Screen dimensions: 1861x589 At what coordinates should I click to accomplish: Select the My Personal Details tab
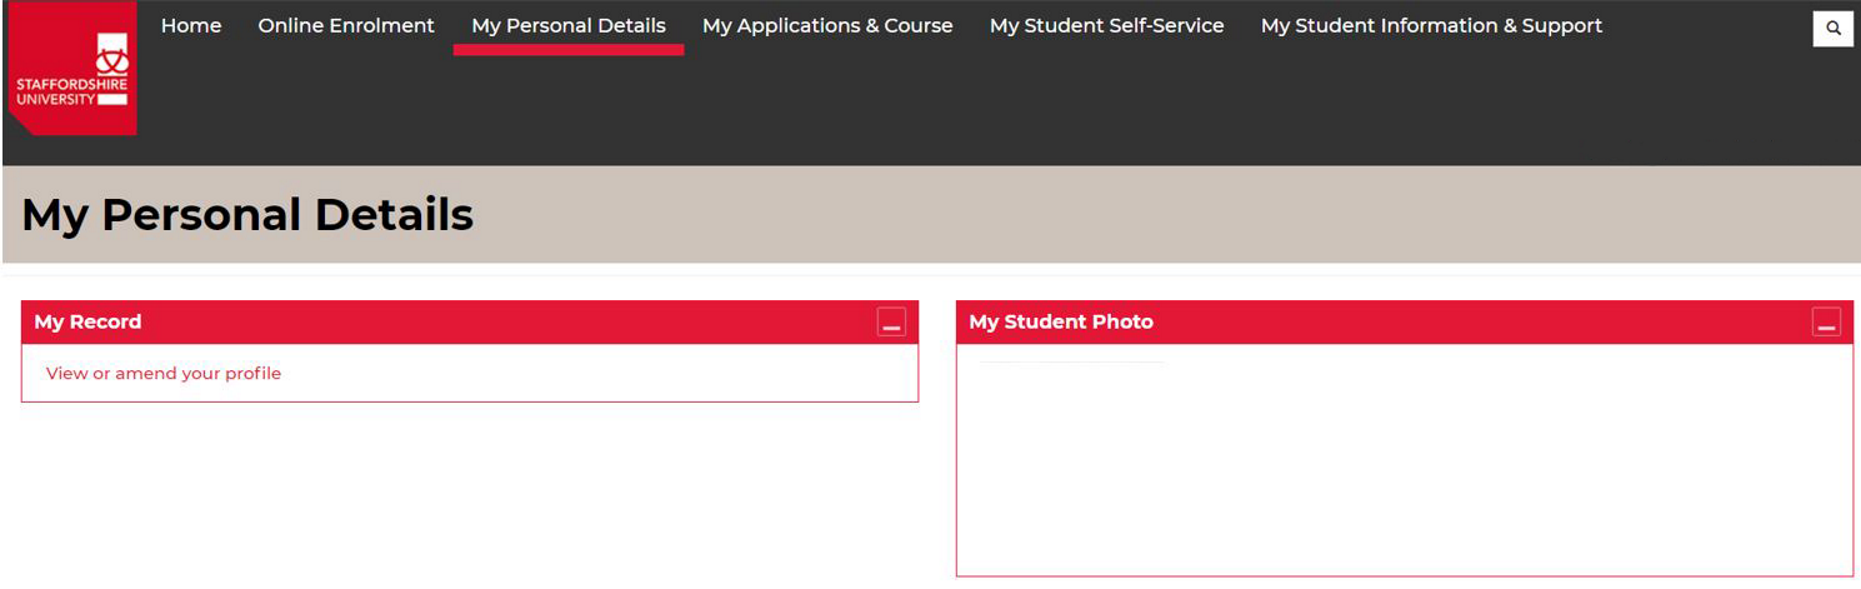[x=568, y=26]
